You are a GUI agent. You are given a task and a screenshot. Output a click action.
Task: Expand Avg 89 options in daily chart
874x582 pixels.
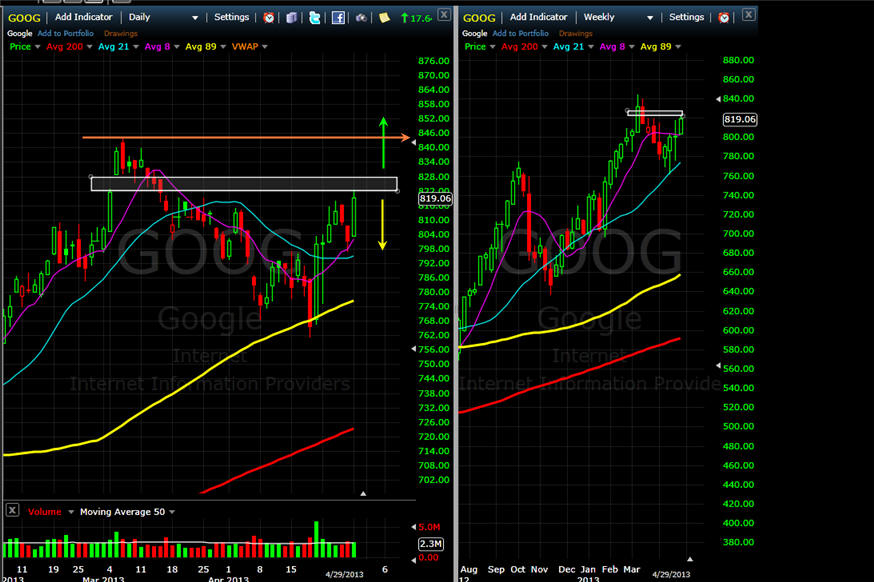[223, 47]
